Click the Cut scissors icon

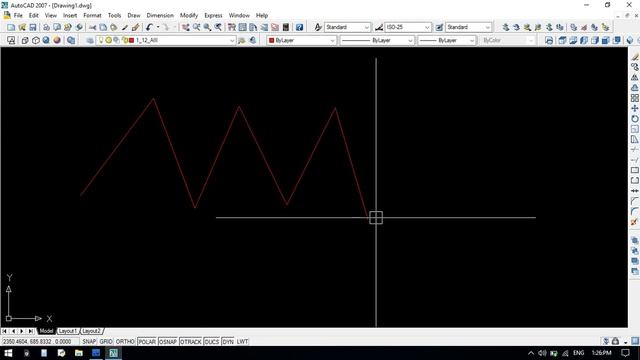point(93,27)
